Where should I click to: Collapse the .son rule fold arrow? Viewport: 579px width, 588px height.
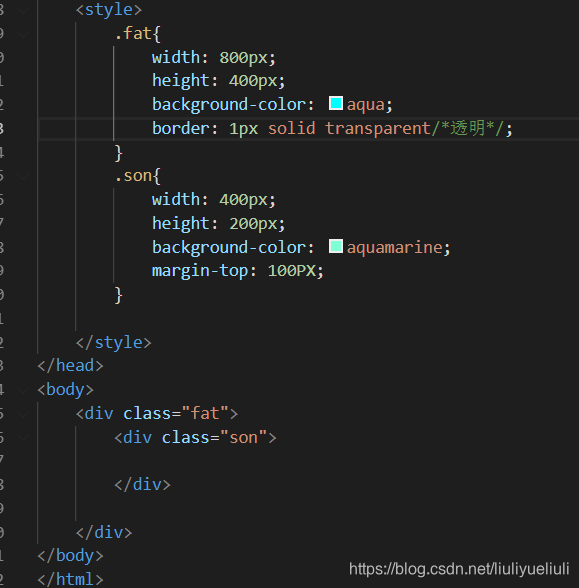(x=23, y=176)
